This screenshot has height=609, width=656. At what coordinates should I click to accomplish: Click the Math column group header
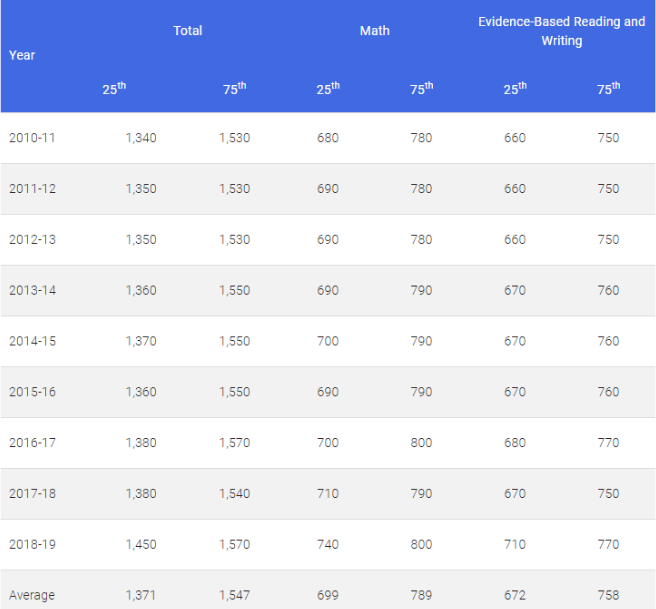point(375,31)
